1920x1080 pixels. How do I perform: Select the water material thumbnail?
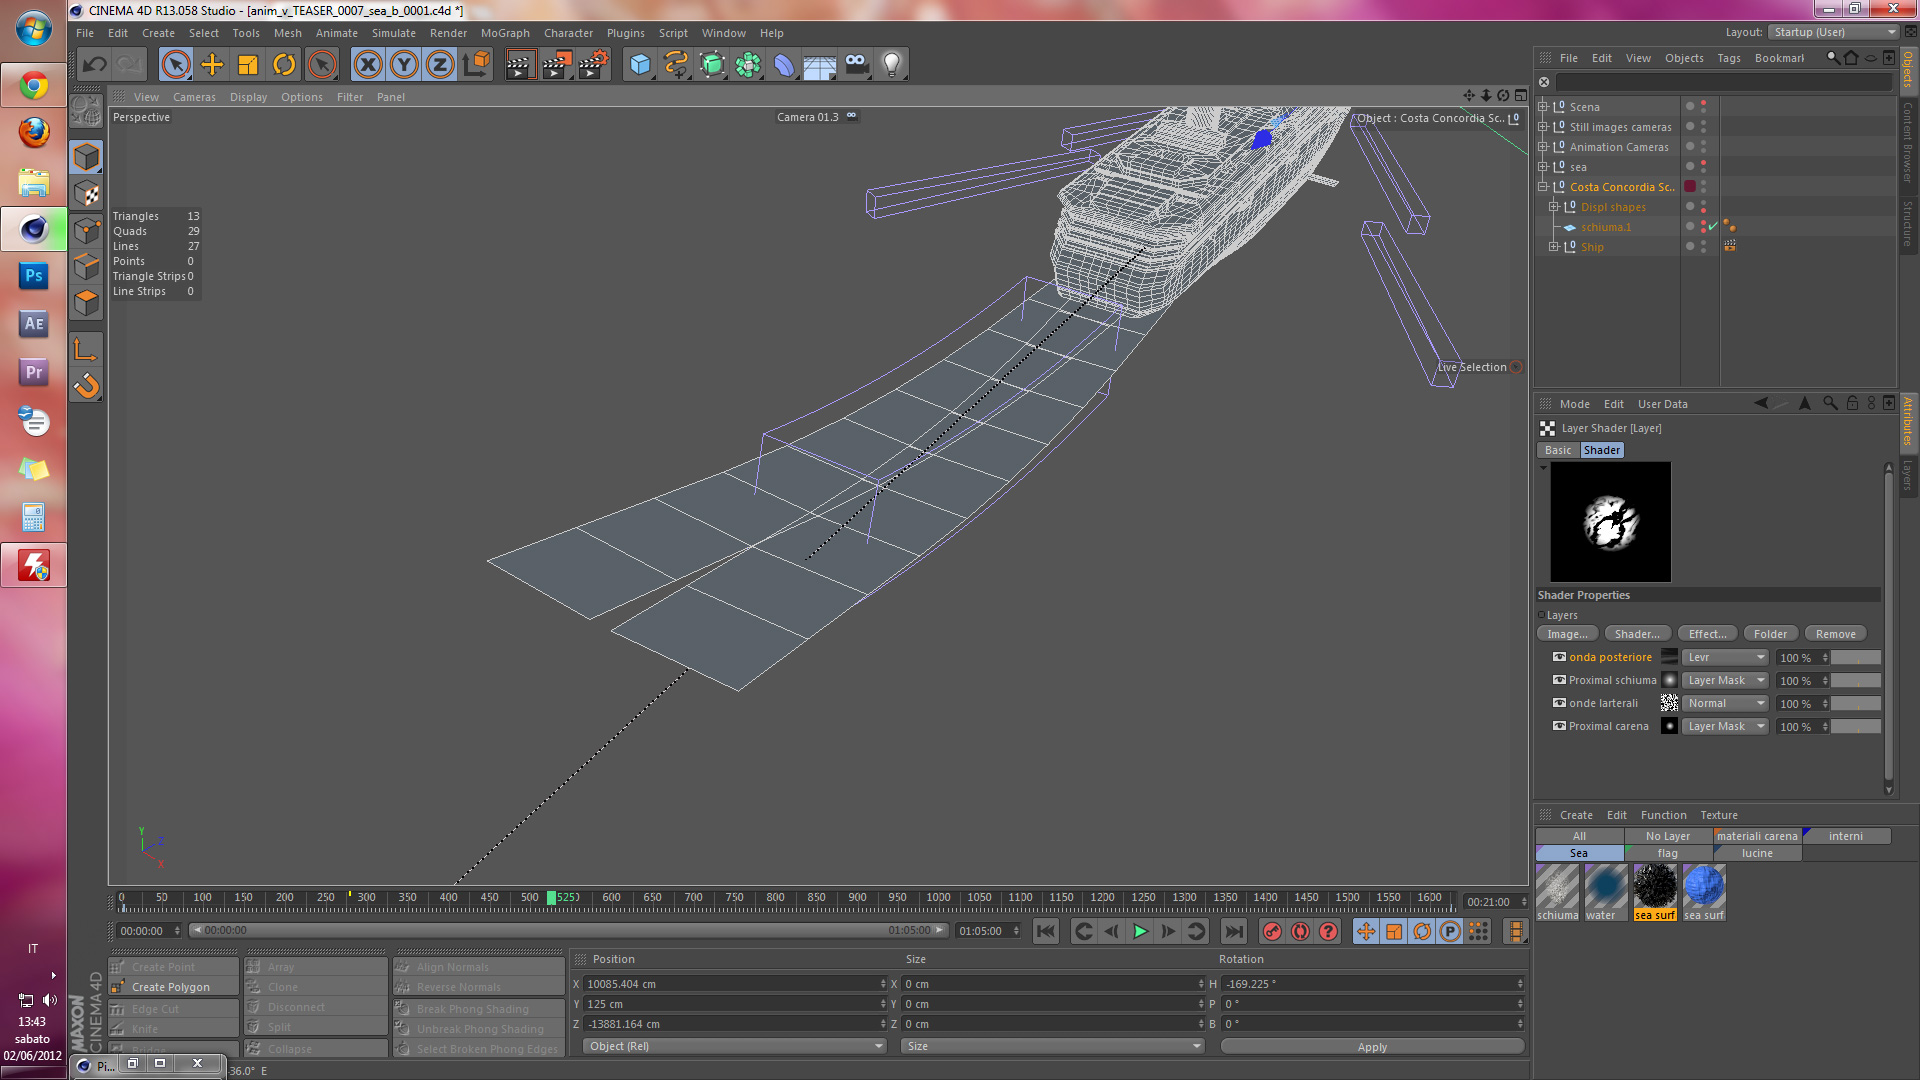[1605, 886]
